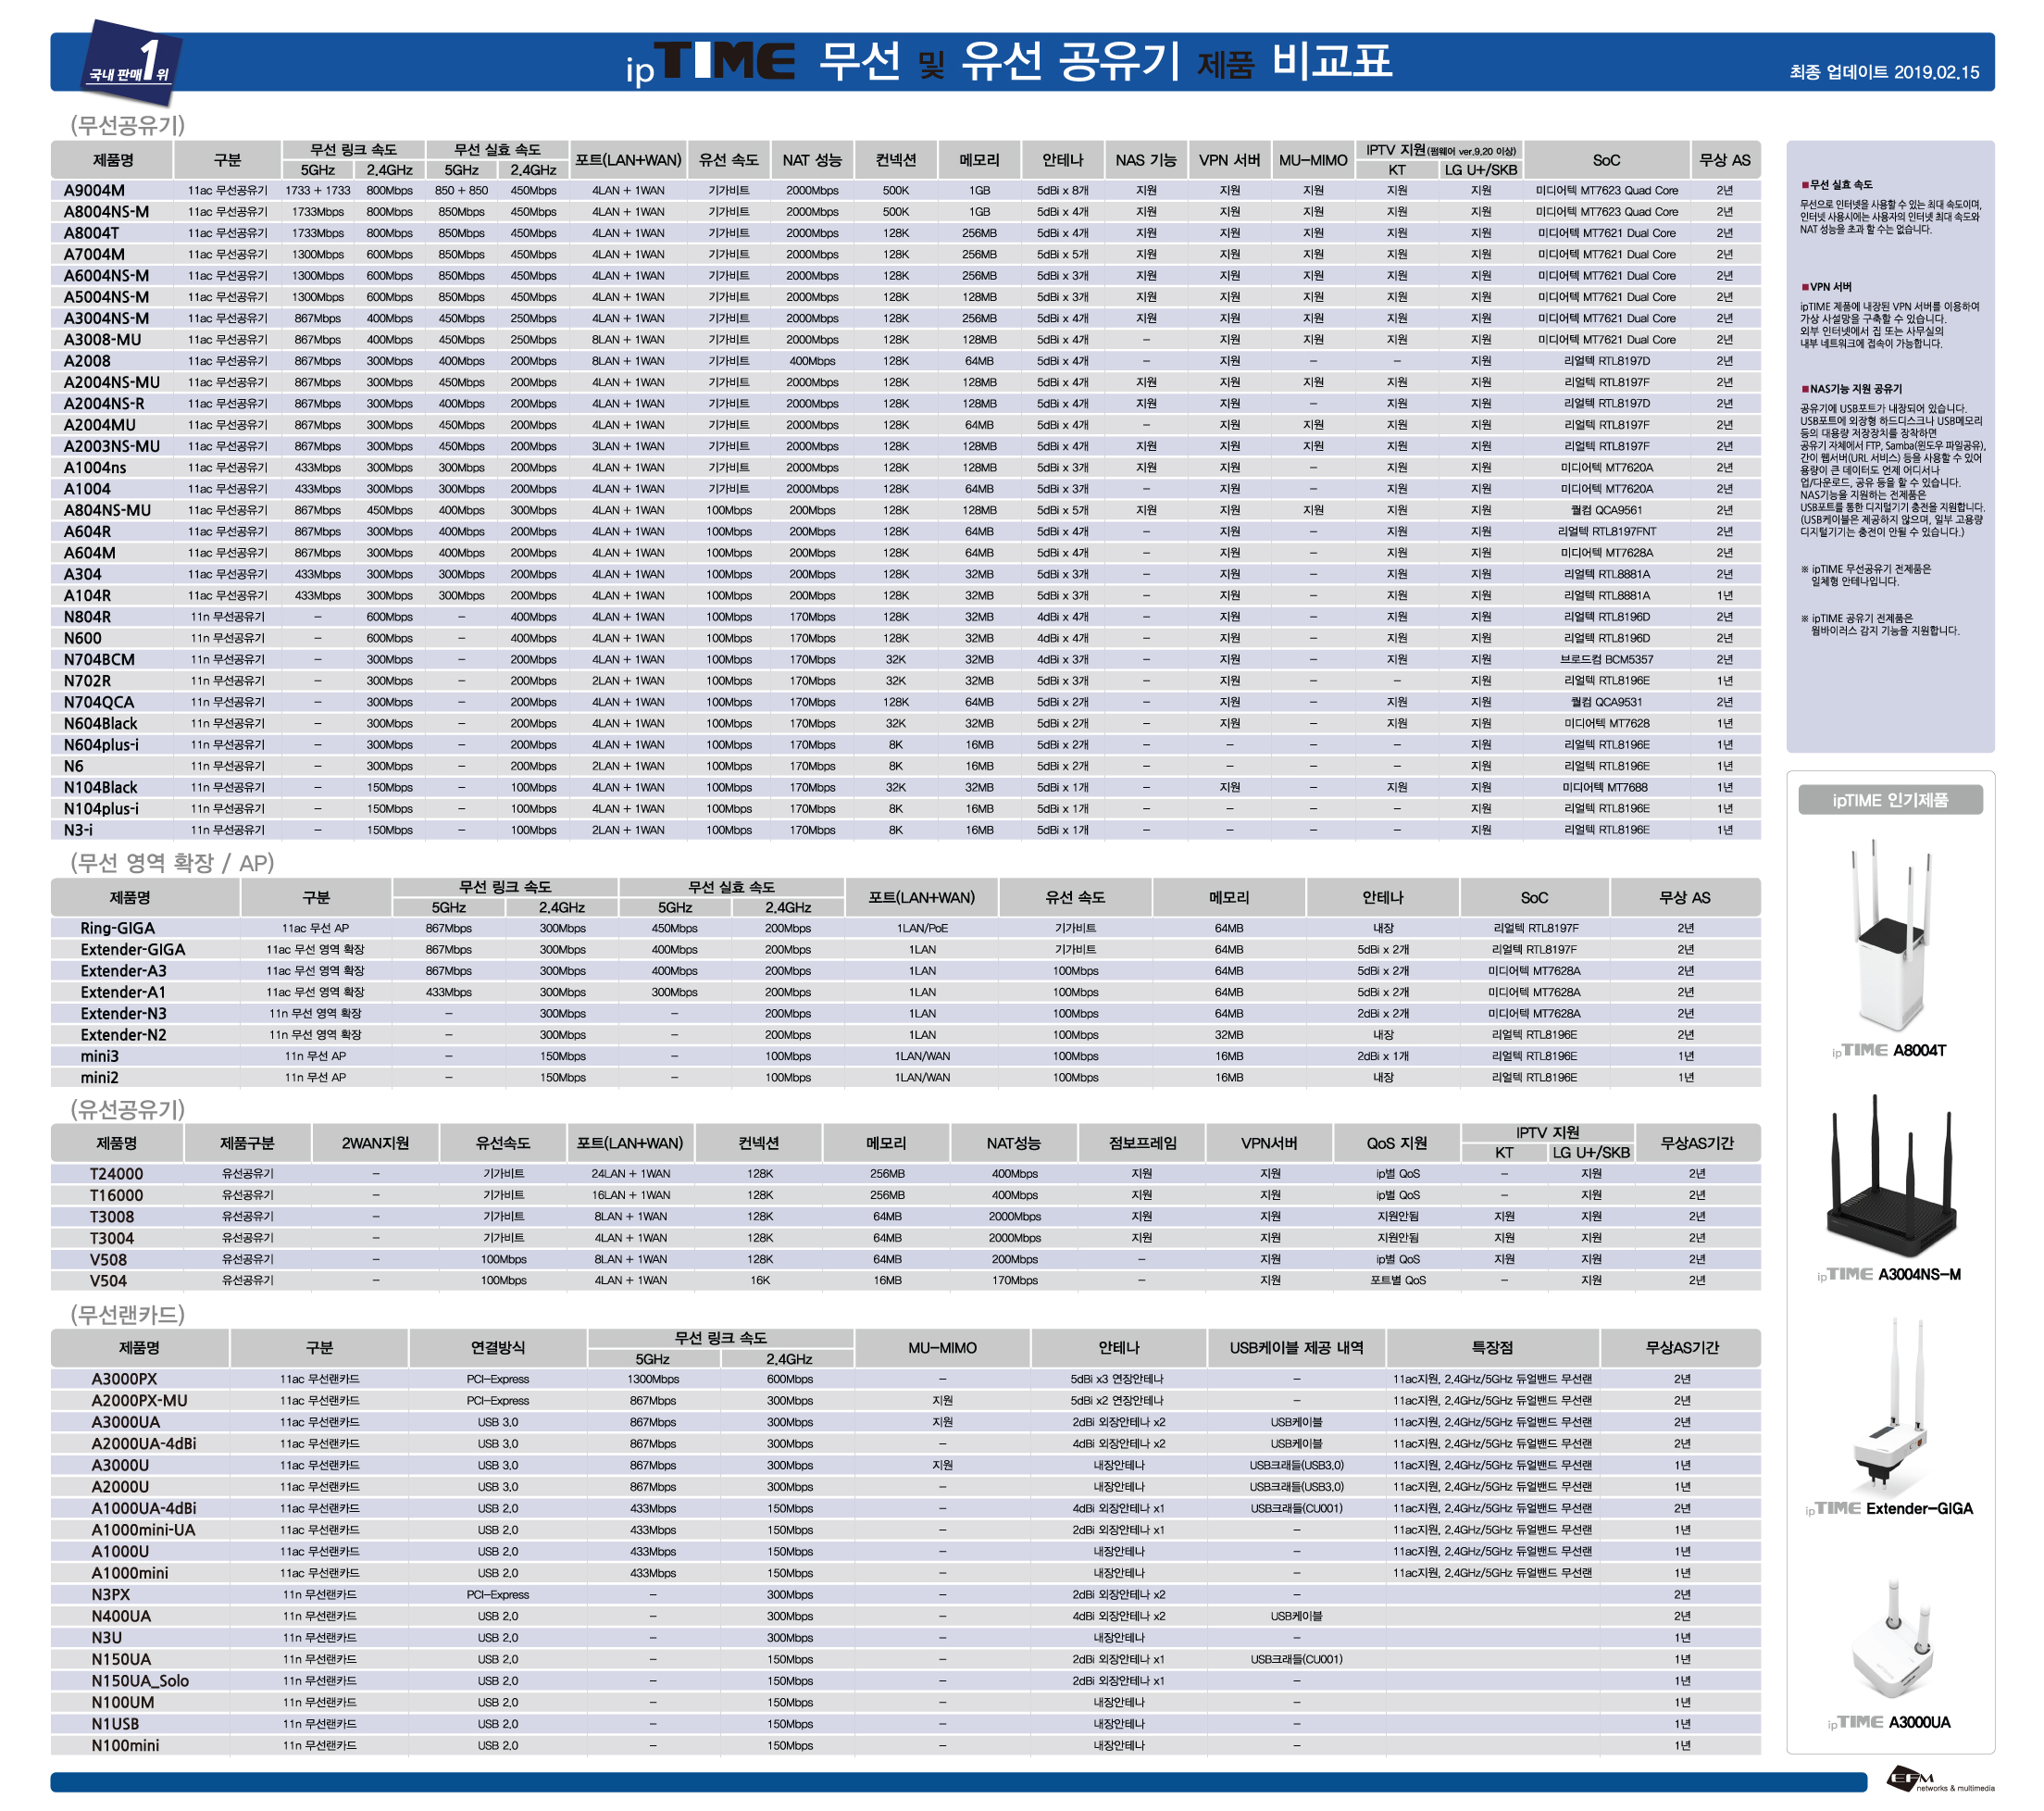Viewport: 2044px width, 1811px height.
Task: Select the Extender-A3 product name
Action: click(x=124, y=971)
